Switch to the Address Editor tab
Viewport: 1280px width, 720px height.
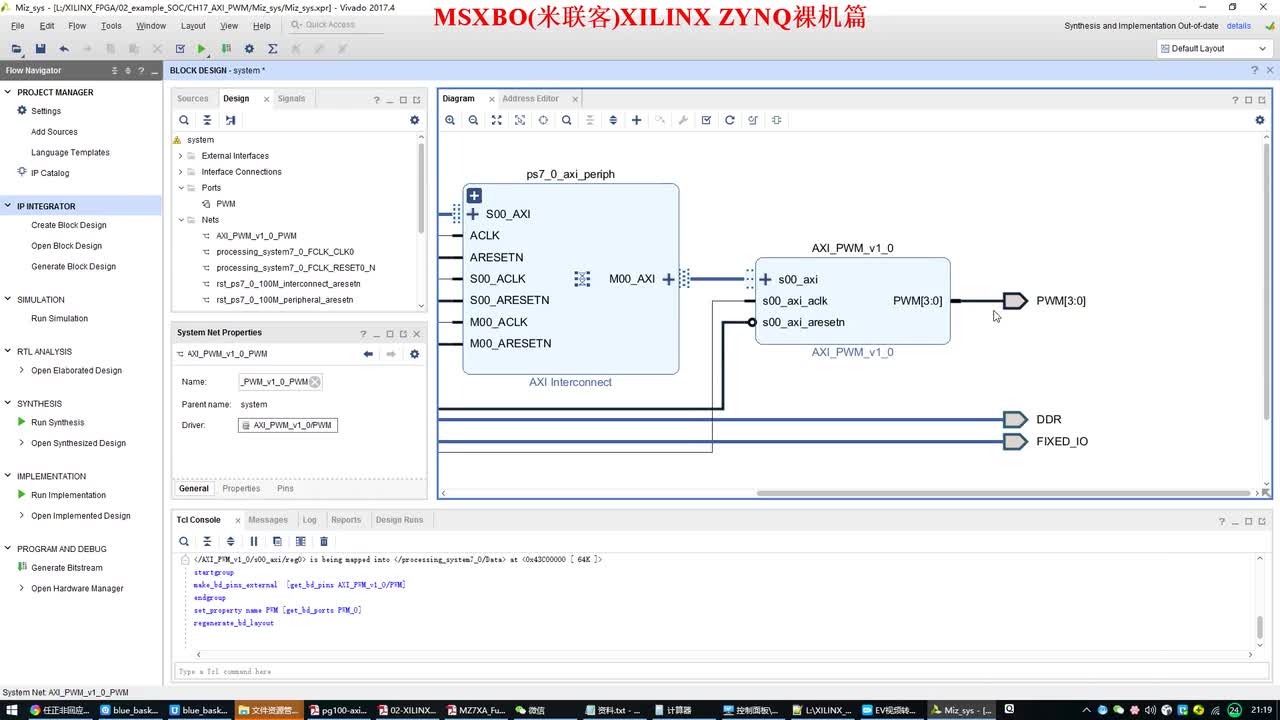pos(530,98)
